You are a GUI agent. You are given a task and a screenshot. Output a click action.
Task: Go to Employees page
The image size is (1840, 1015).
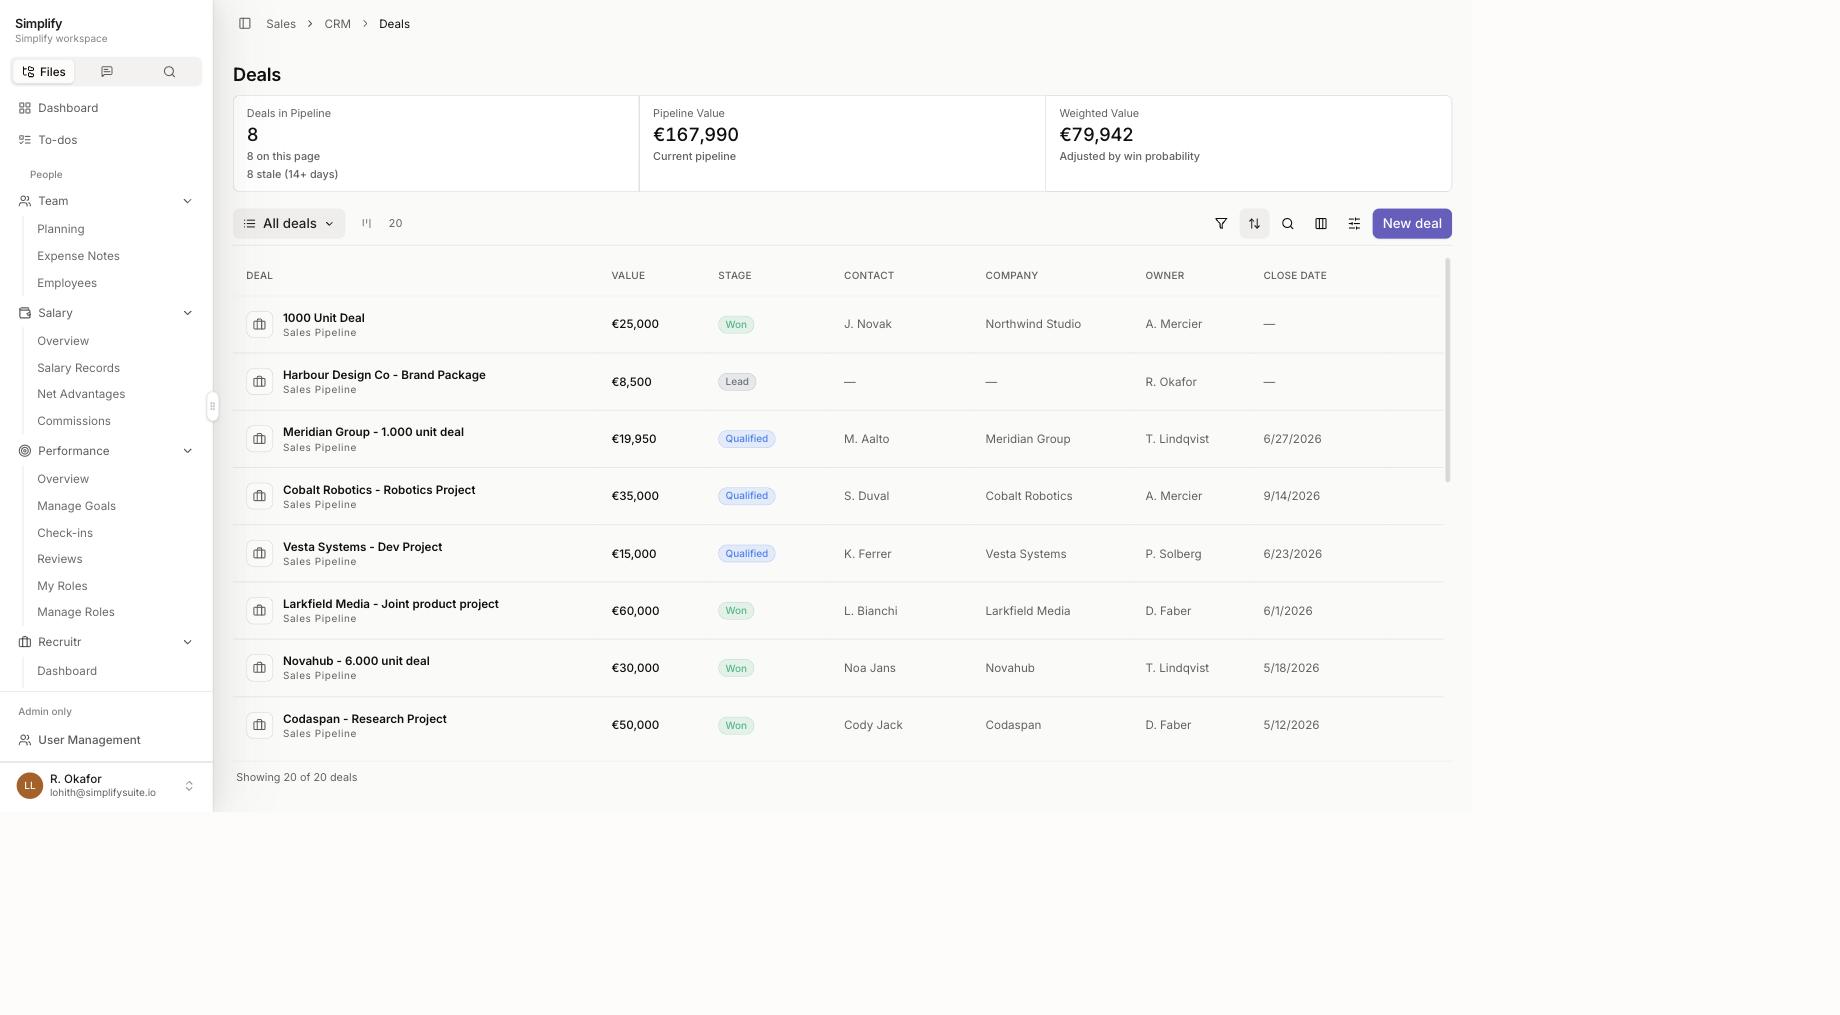click(x=67, y=283)
